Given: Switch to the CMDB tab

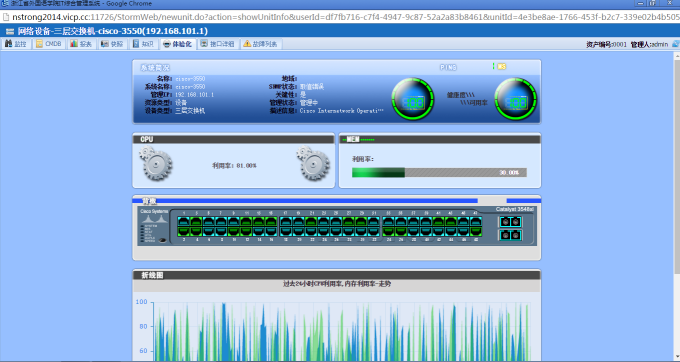Looking at the screenshot, I should (49, 44).
